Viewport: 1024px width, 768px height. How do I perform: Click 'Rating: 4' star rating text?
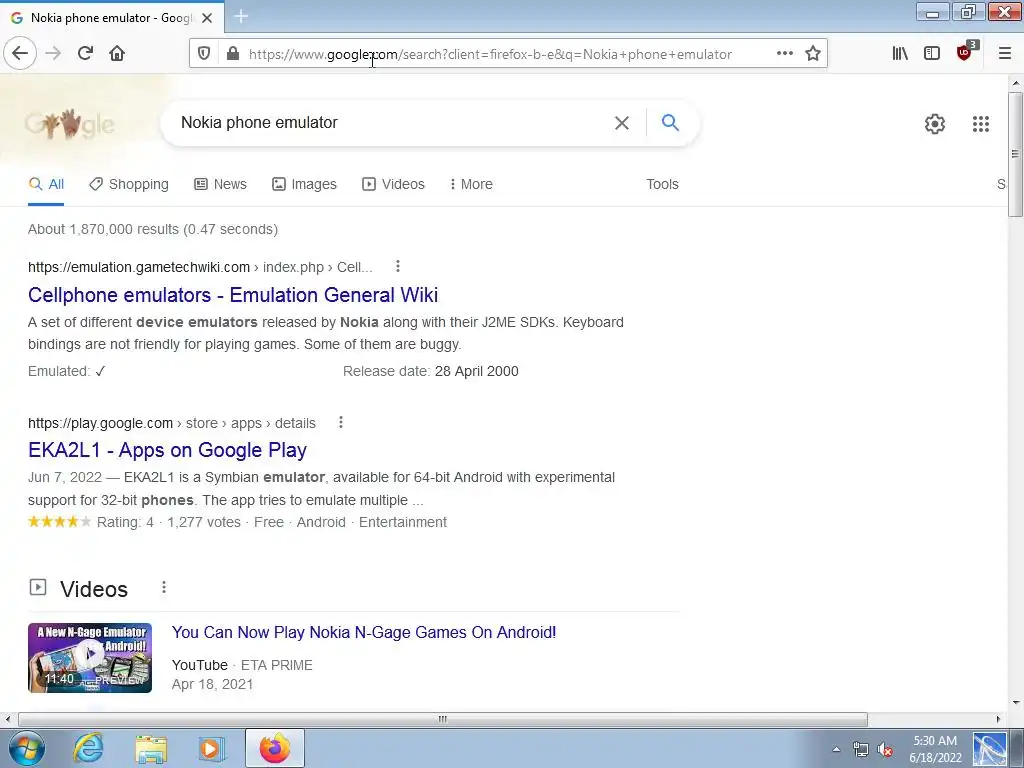click(125, 522)
